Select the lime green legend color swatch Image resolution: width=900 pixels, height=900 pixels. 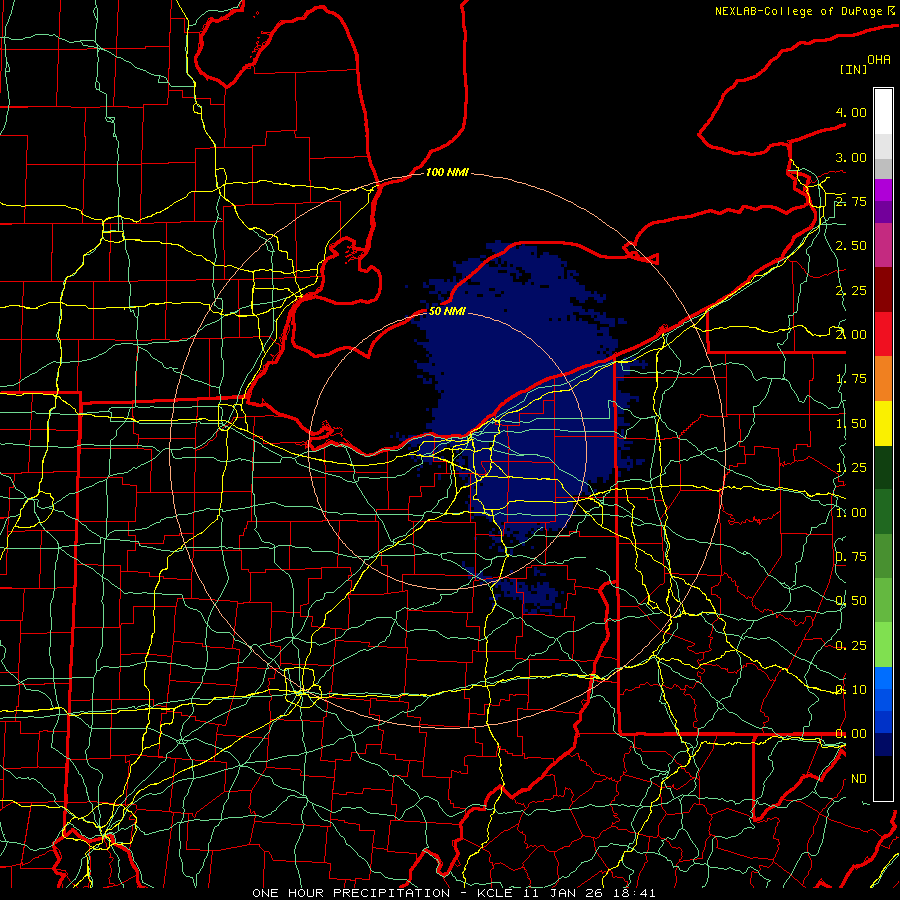point(883,645)
